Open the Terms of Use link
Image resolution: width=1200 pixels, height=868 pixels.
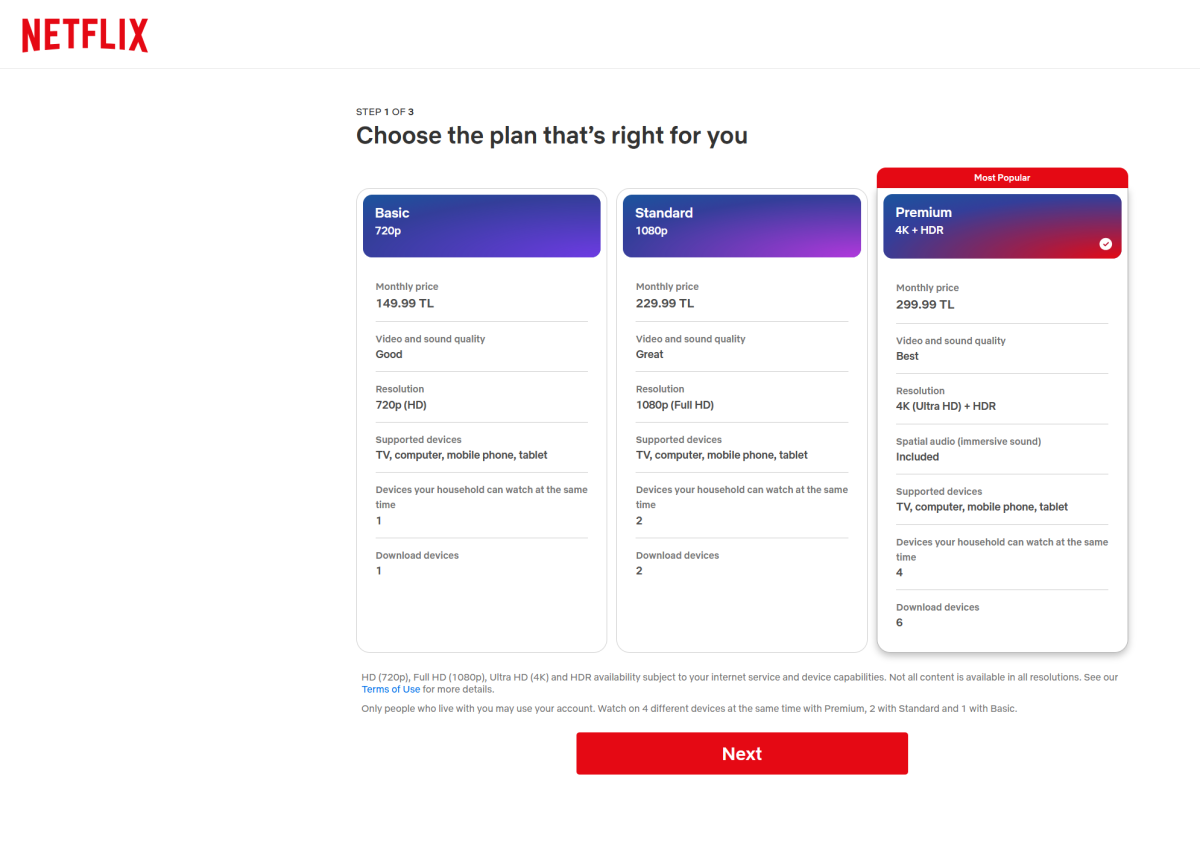(x=390, y=688)
